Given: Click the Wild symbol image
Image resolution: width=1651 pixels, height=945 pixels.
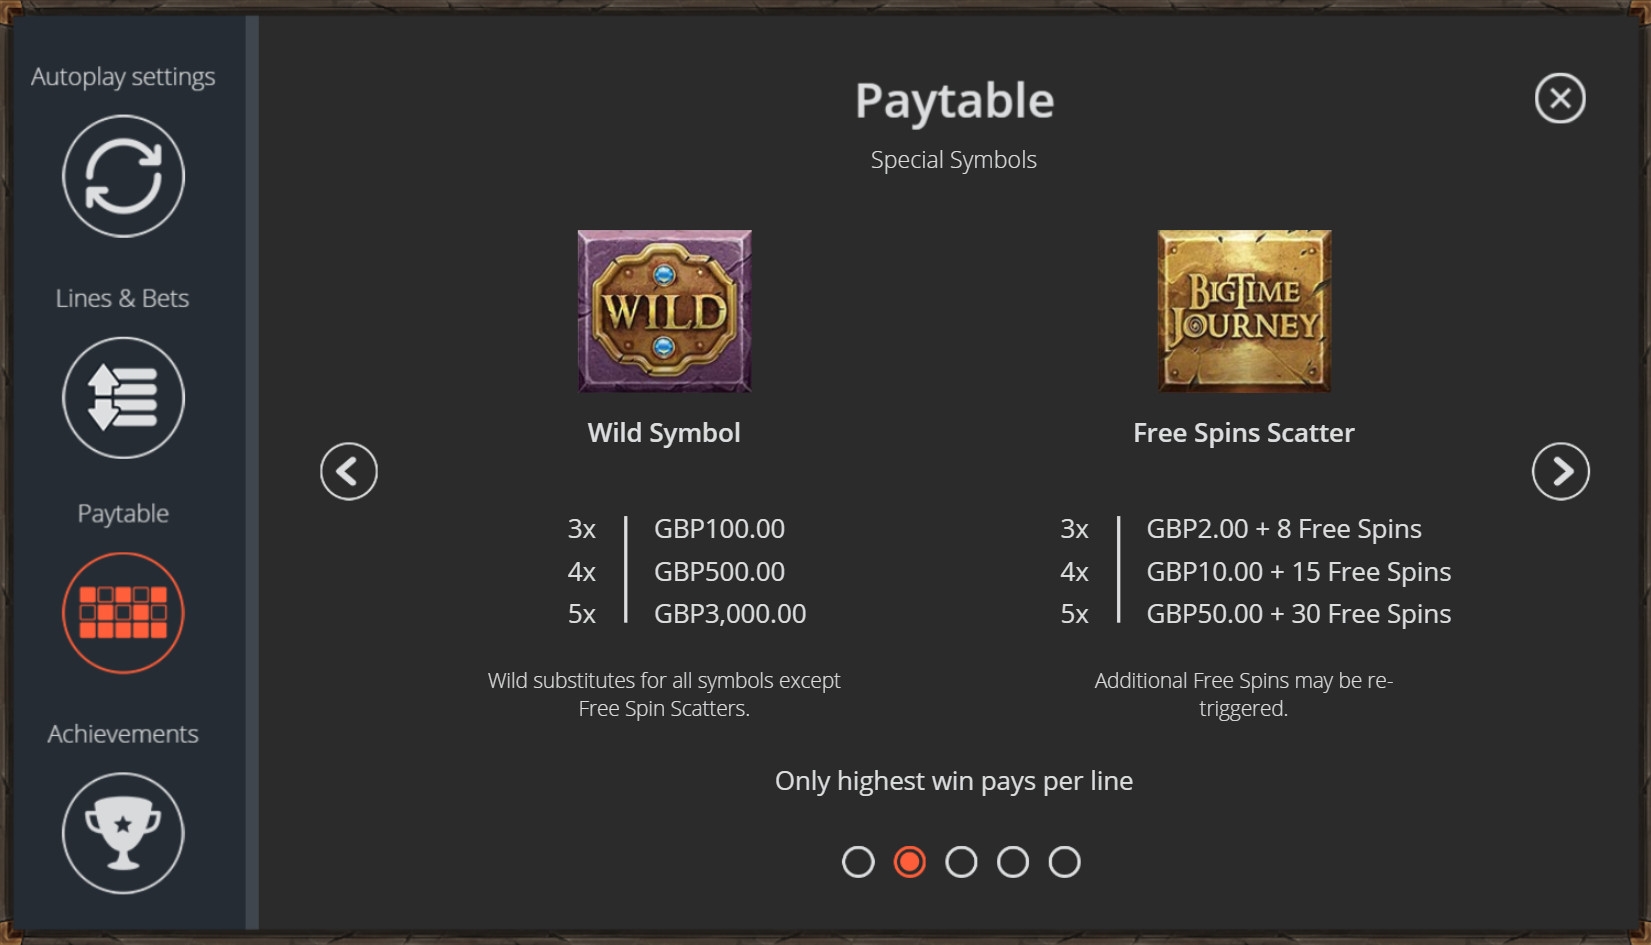Looking at the screenshot, I should click(x=664, y=311).
